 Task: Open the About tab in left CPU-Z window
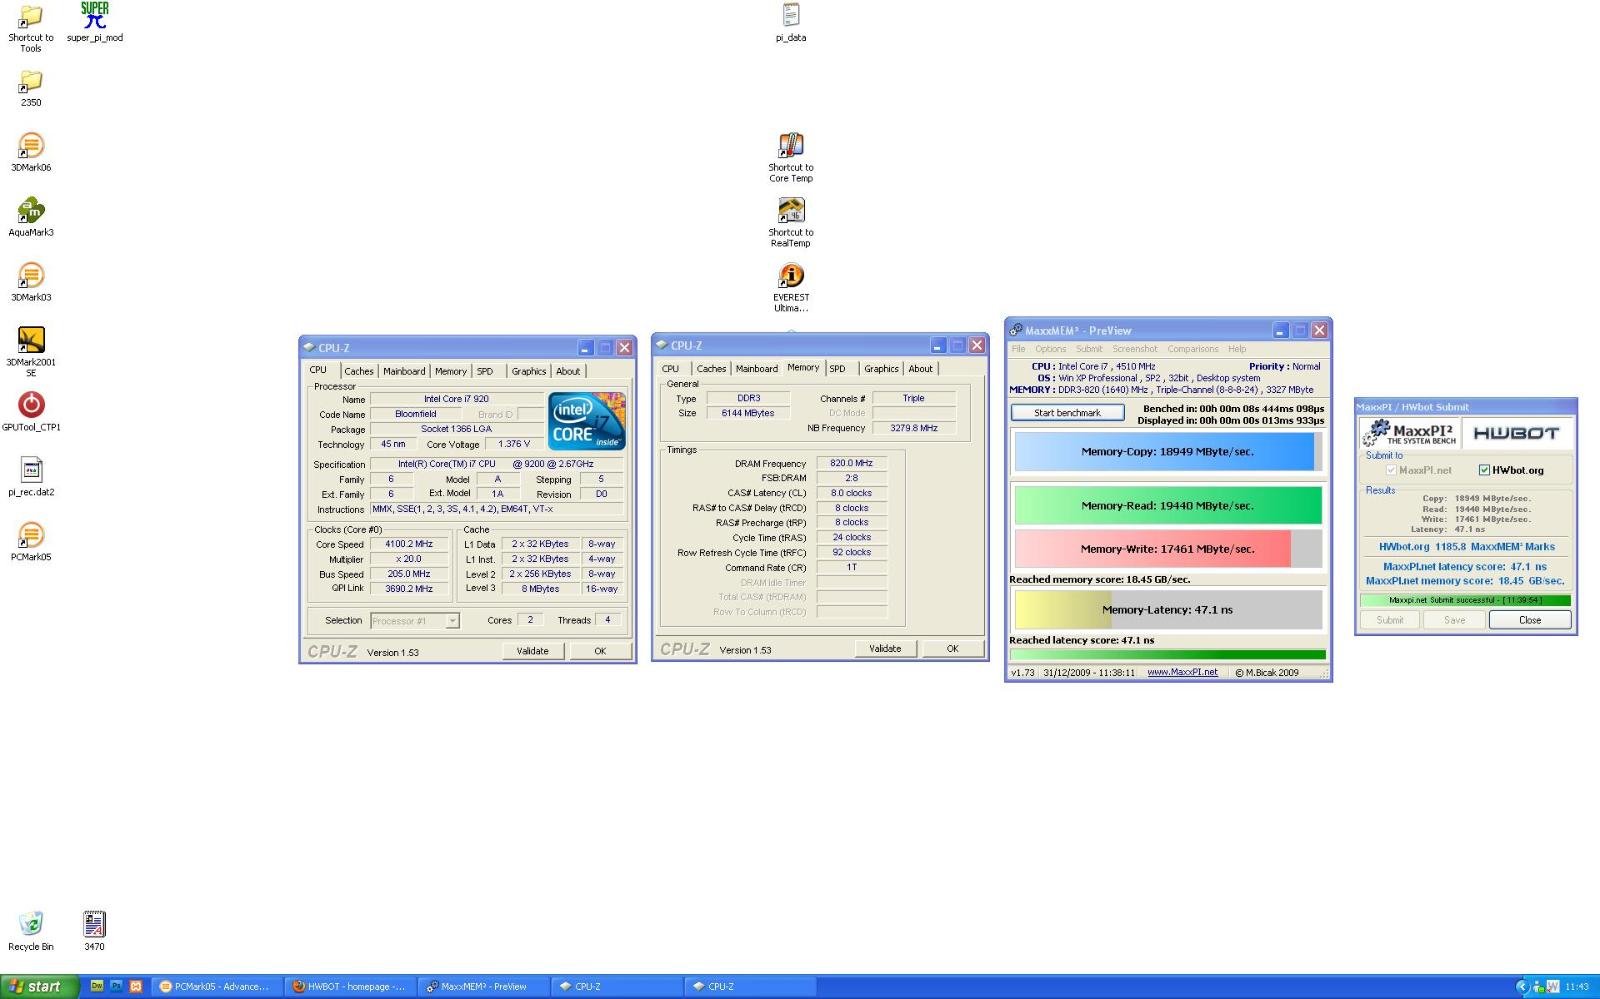pyautogui.click(x=568, y=371)
